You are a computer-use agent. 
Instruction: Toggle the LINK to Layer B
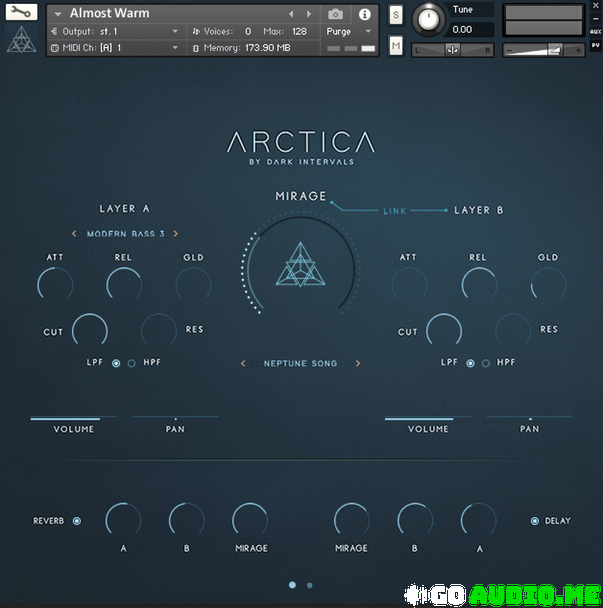[x=394, y=211]
